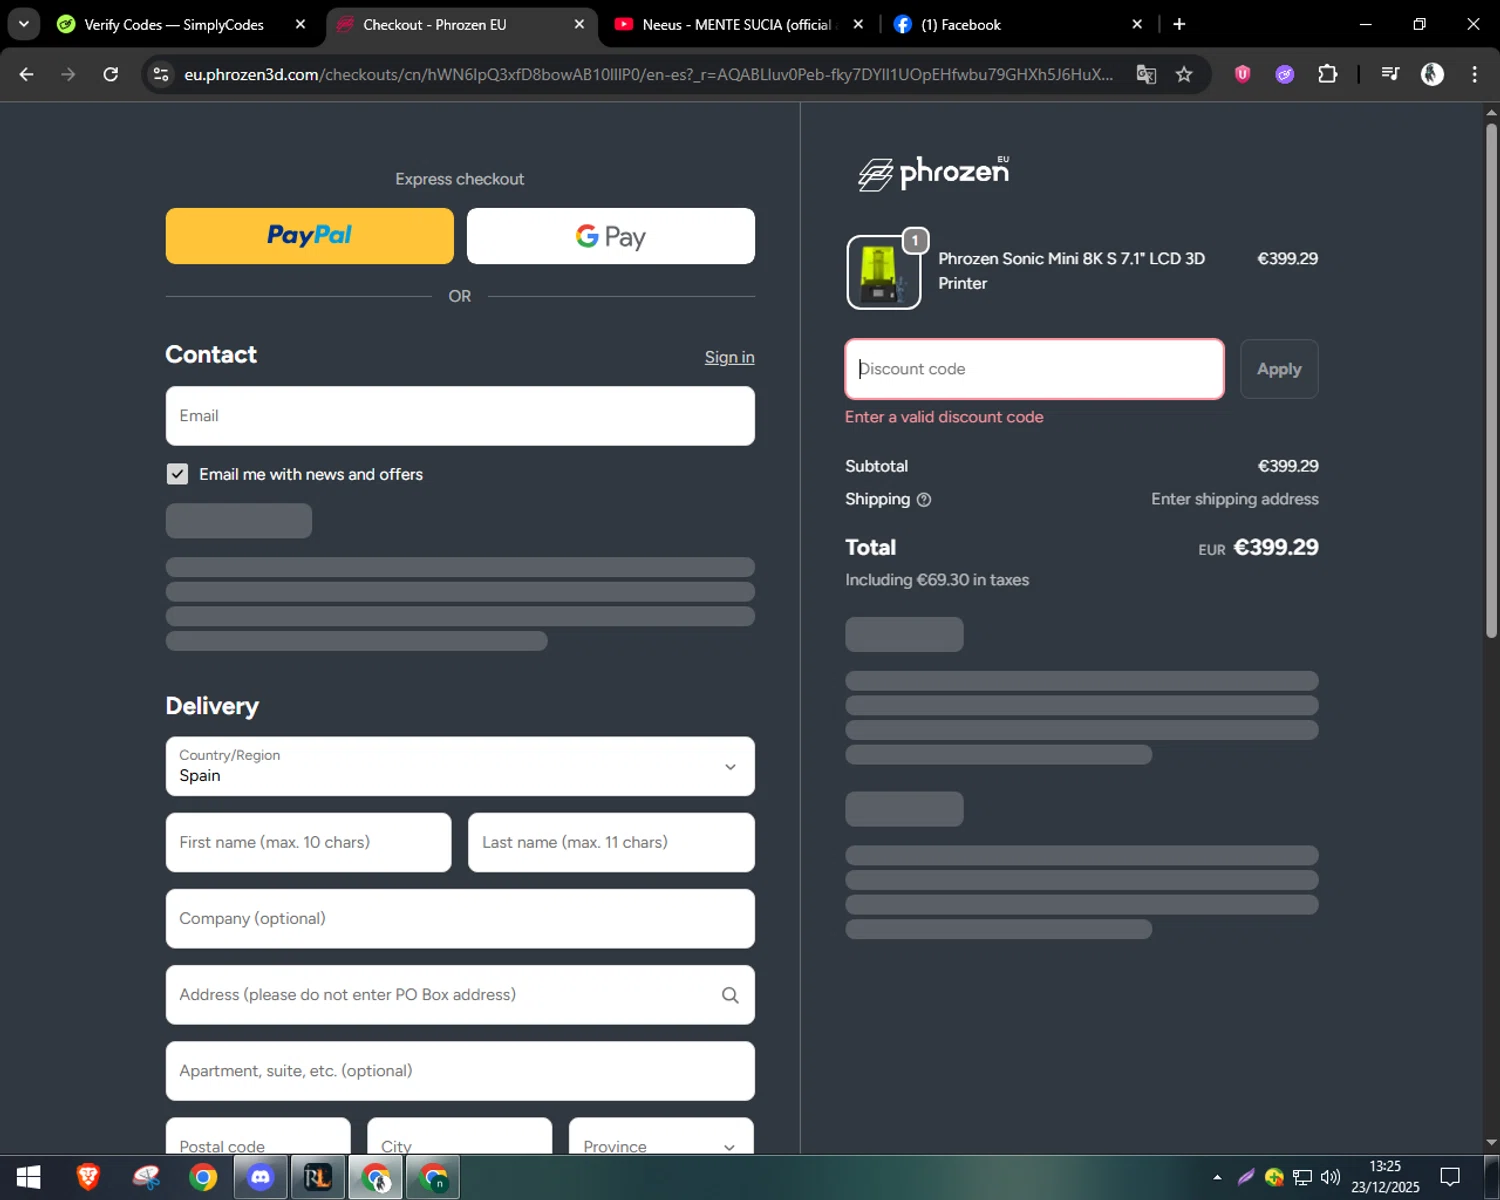Open Rocket League icon in taskbar
1500x1200 pixels.
point(317,1178)
